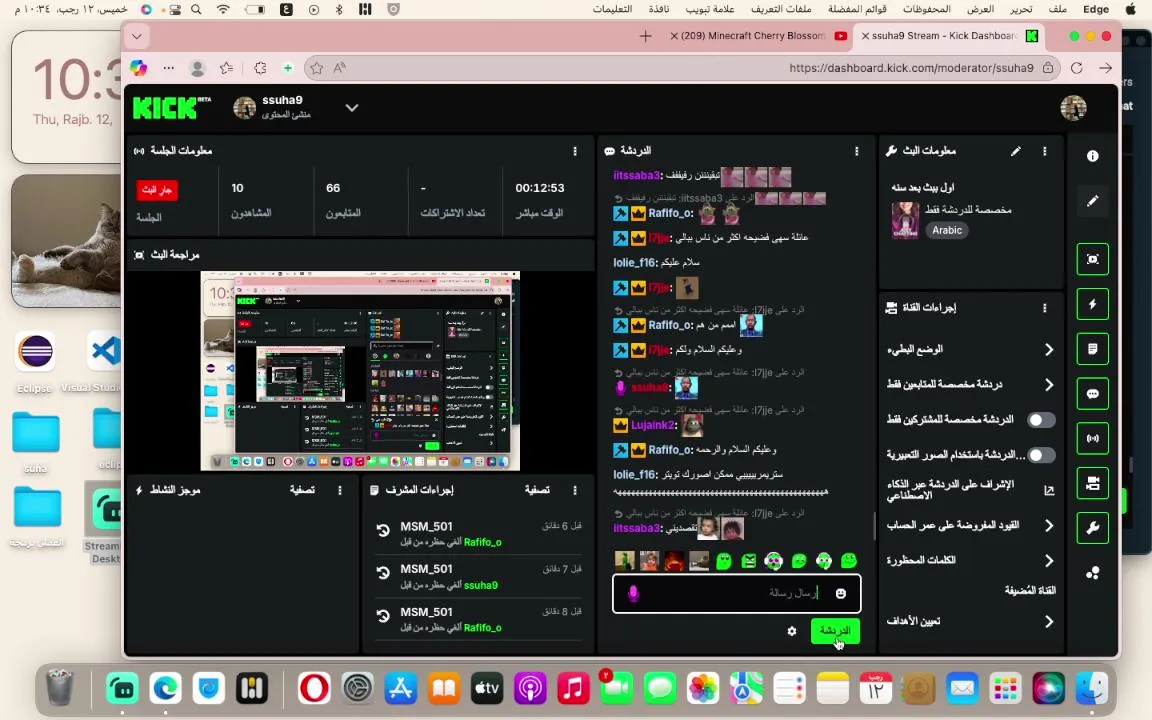Open the info icon in right sidebar
The width and height of the screenshot is (1152, 720).
click(x=1092, y=156)
